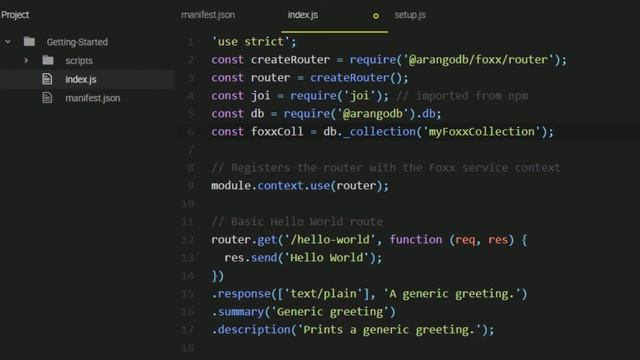Click 'A generic greeting.' string

pyautogui.click(x=452, y=293)
